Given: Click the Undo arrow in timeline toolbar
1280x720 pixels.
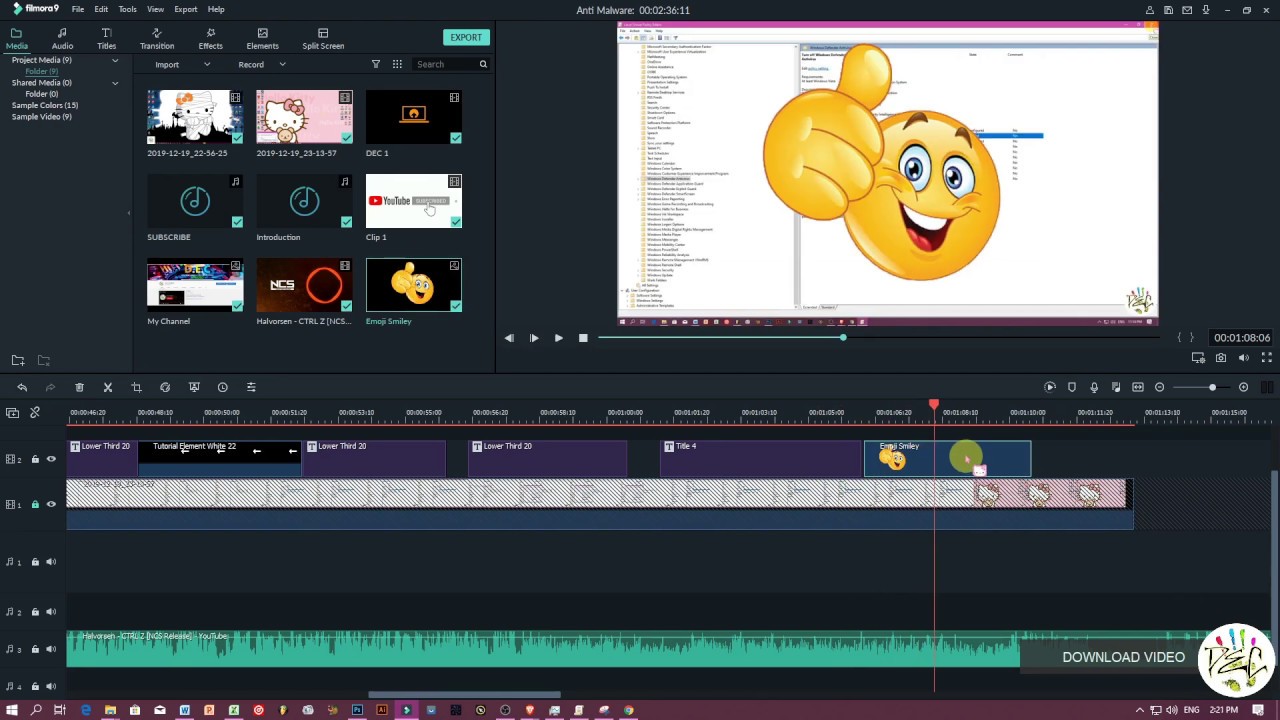Looking at the screenshot, I should click(22, 387).
